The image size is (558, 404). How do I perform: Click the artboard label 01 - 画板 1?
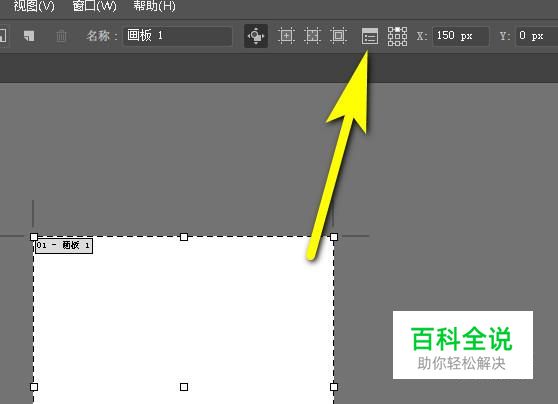tap(64, 246)
